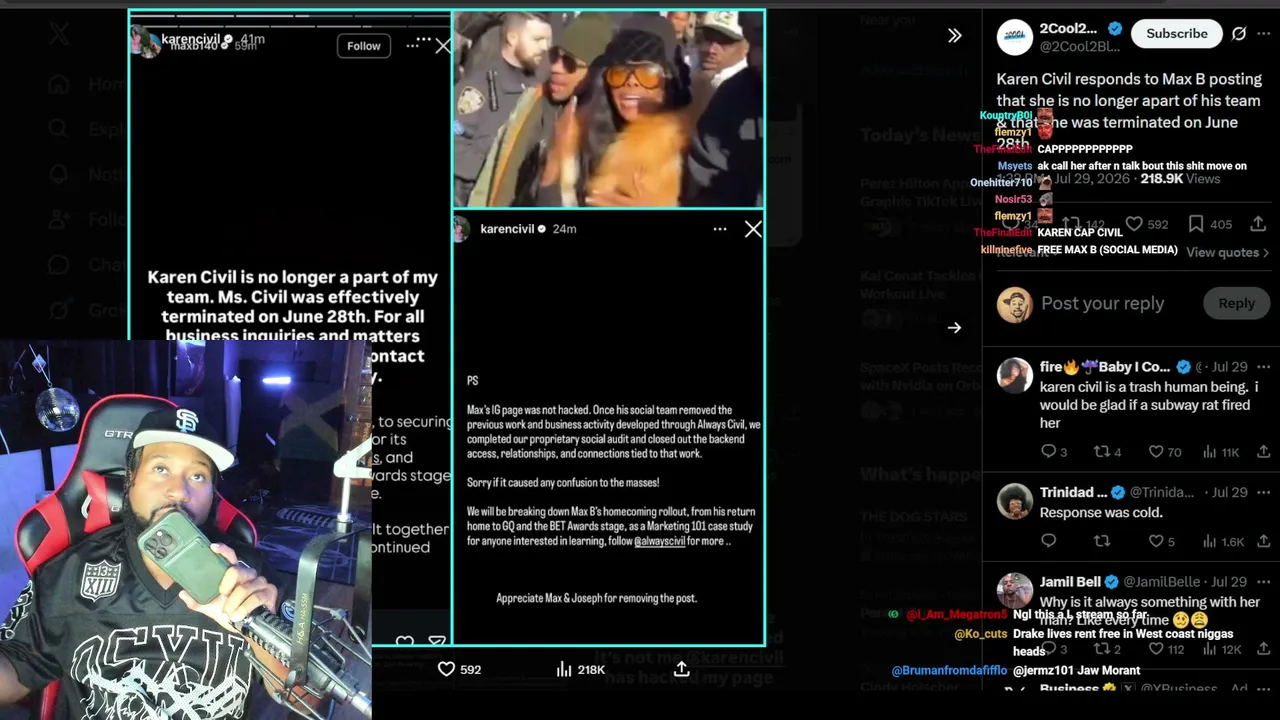Like Trinidad's comment with 5 likes
The height and width of the screenshot is (720, 1280).
1161,541
